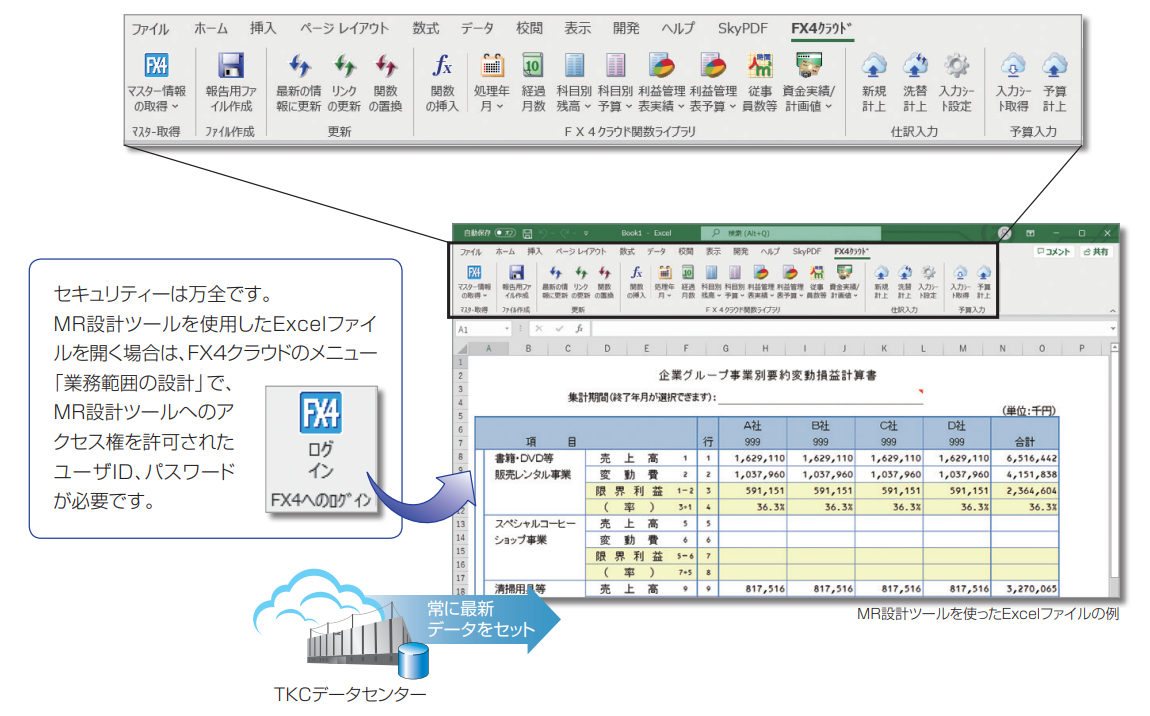This screenshot has height=716, width=1150.
Task: Click 入力シート設定 gear icon in enlarged ribbon
Action: tap(956, 67)
